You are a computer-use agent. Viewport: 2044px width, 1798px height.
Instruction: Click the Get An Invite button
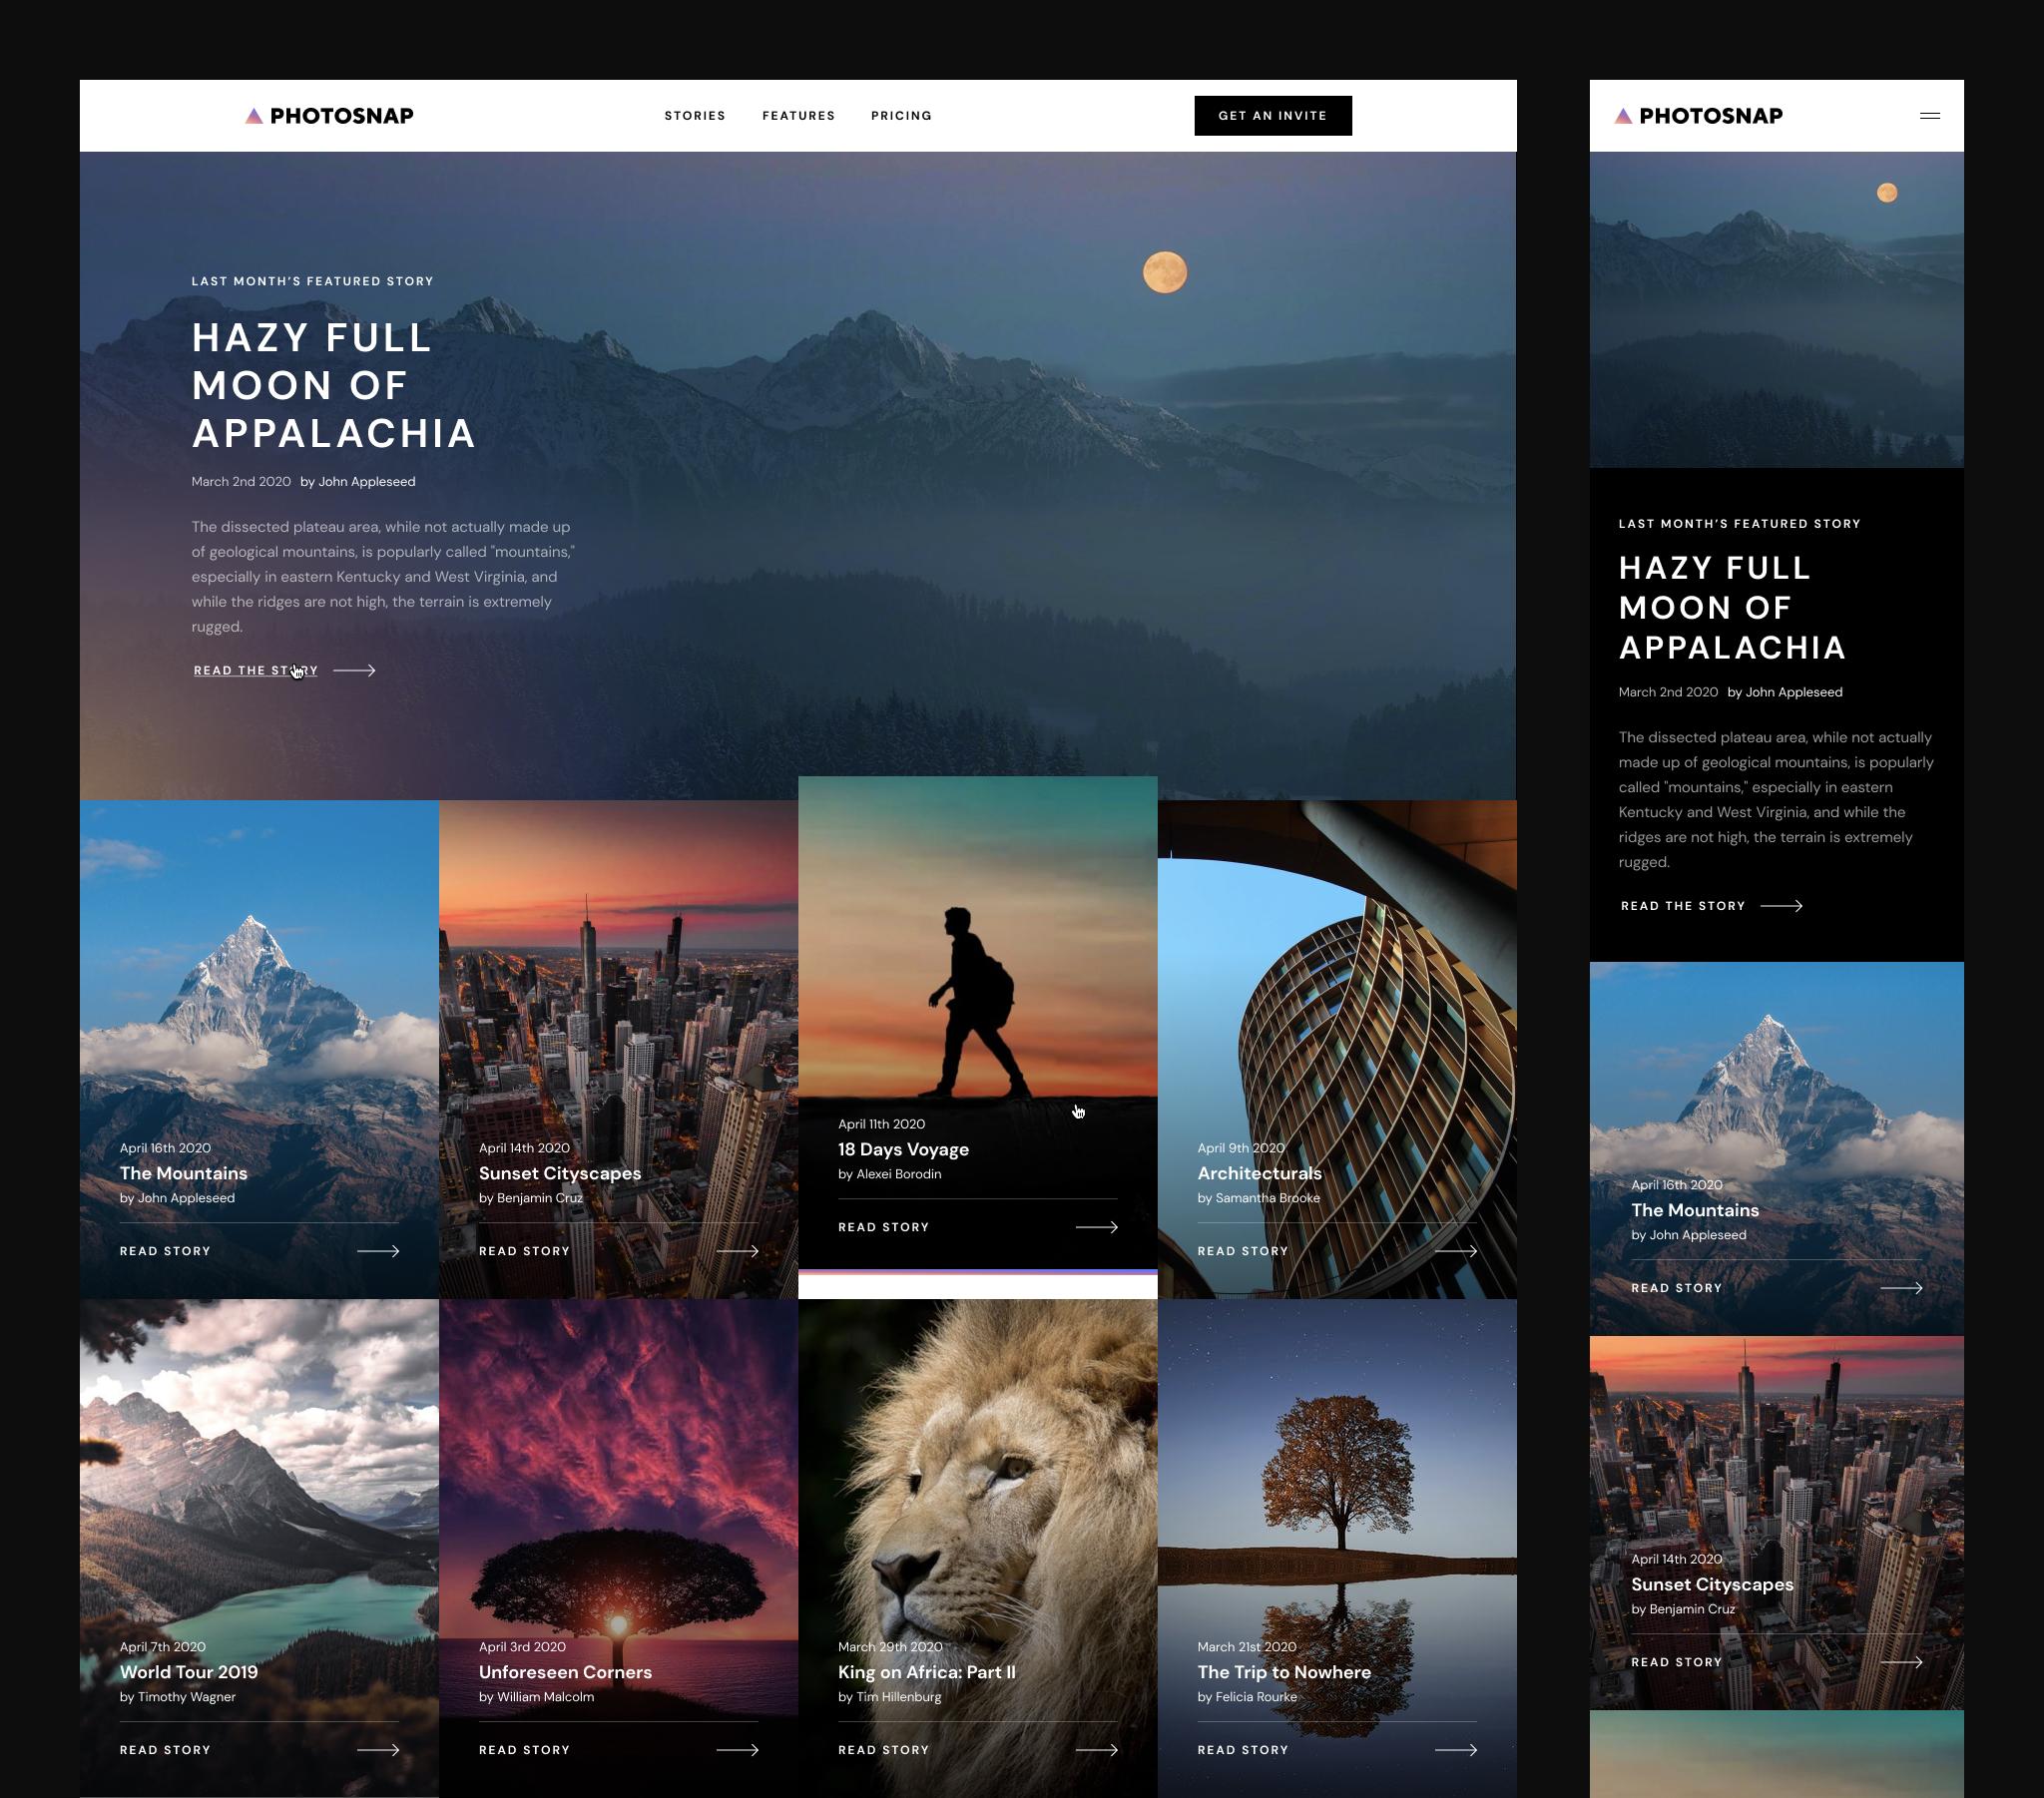pyautogui.click(x=1273, y=115)
